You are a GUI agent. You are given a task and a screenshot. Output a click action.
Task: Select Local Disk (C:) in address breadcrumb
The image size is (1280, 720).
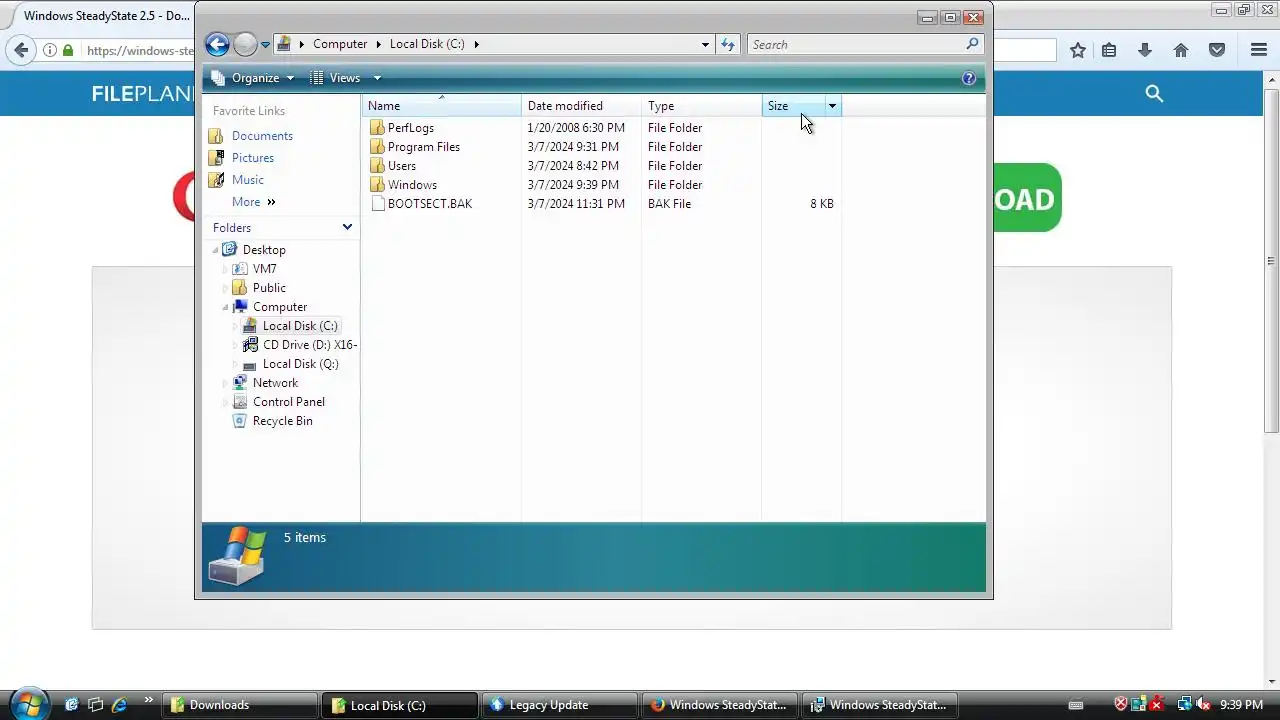[x=427, y=44]
